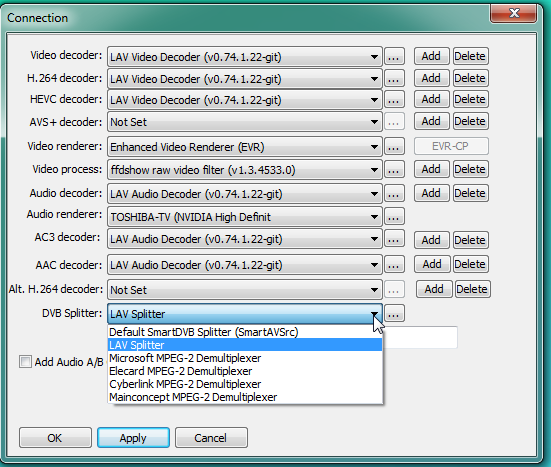
Task: Click Add for HEVC decoder
Action: coord(432,99)
